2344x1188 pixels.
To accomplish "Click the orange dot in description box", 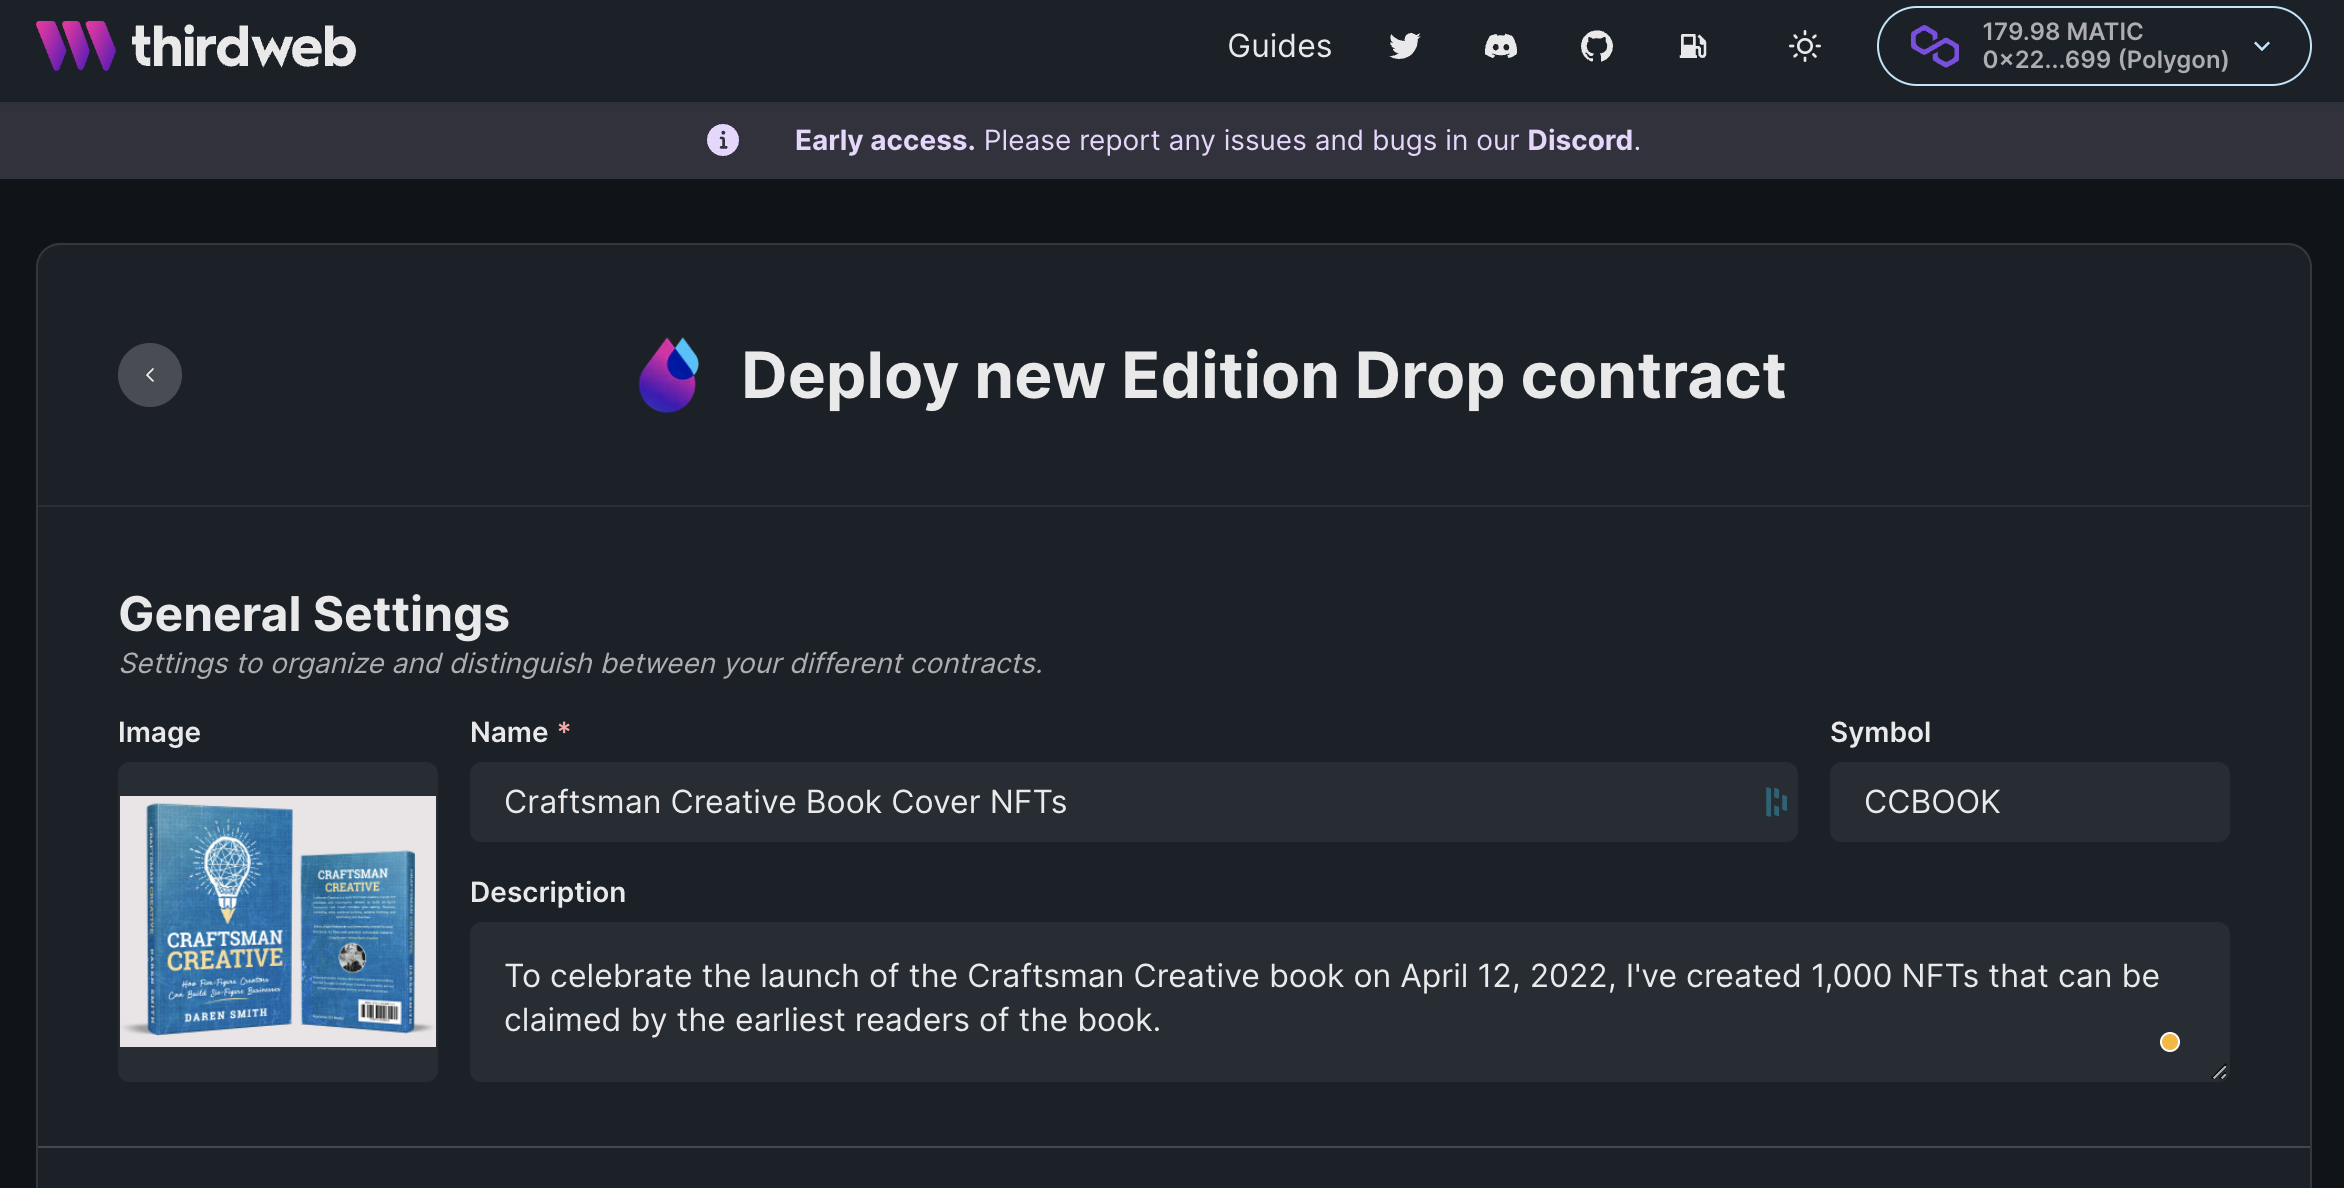I will (x=2170, y=1042).
